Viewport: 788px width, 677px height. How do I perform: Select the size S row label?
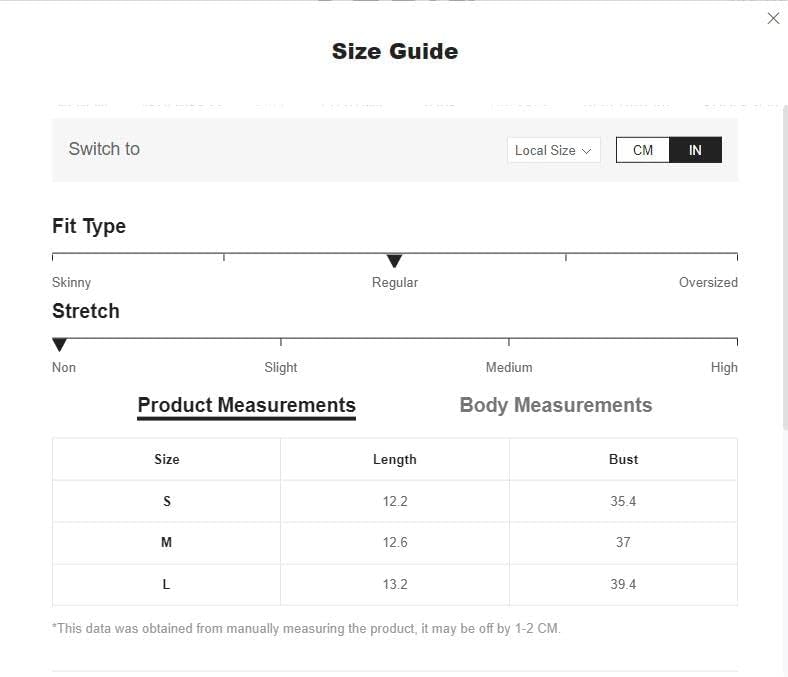tap(167, 501)
